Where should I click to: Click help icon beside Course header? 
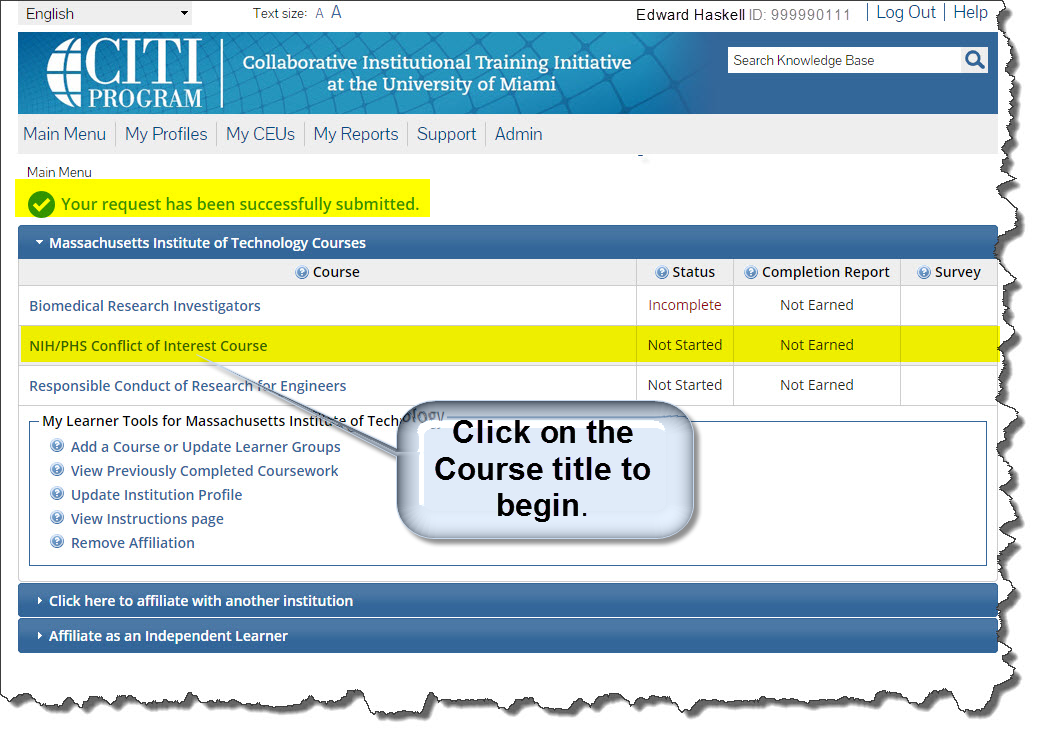(x=302, y=273)
